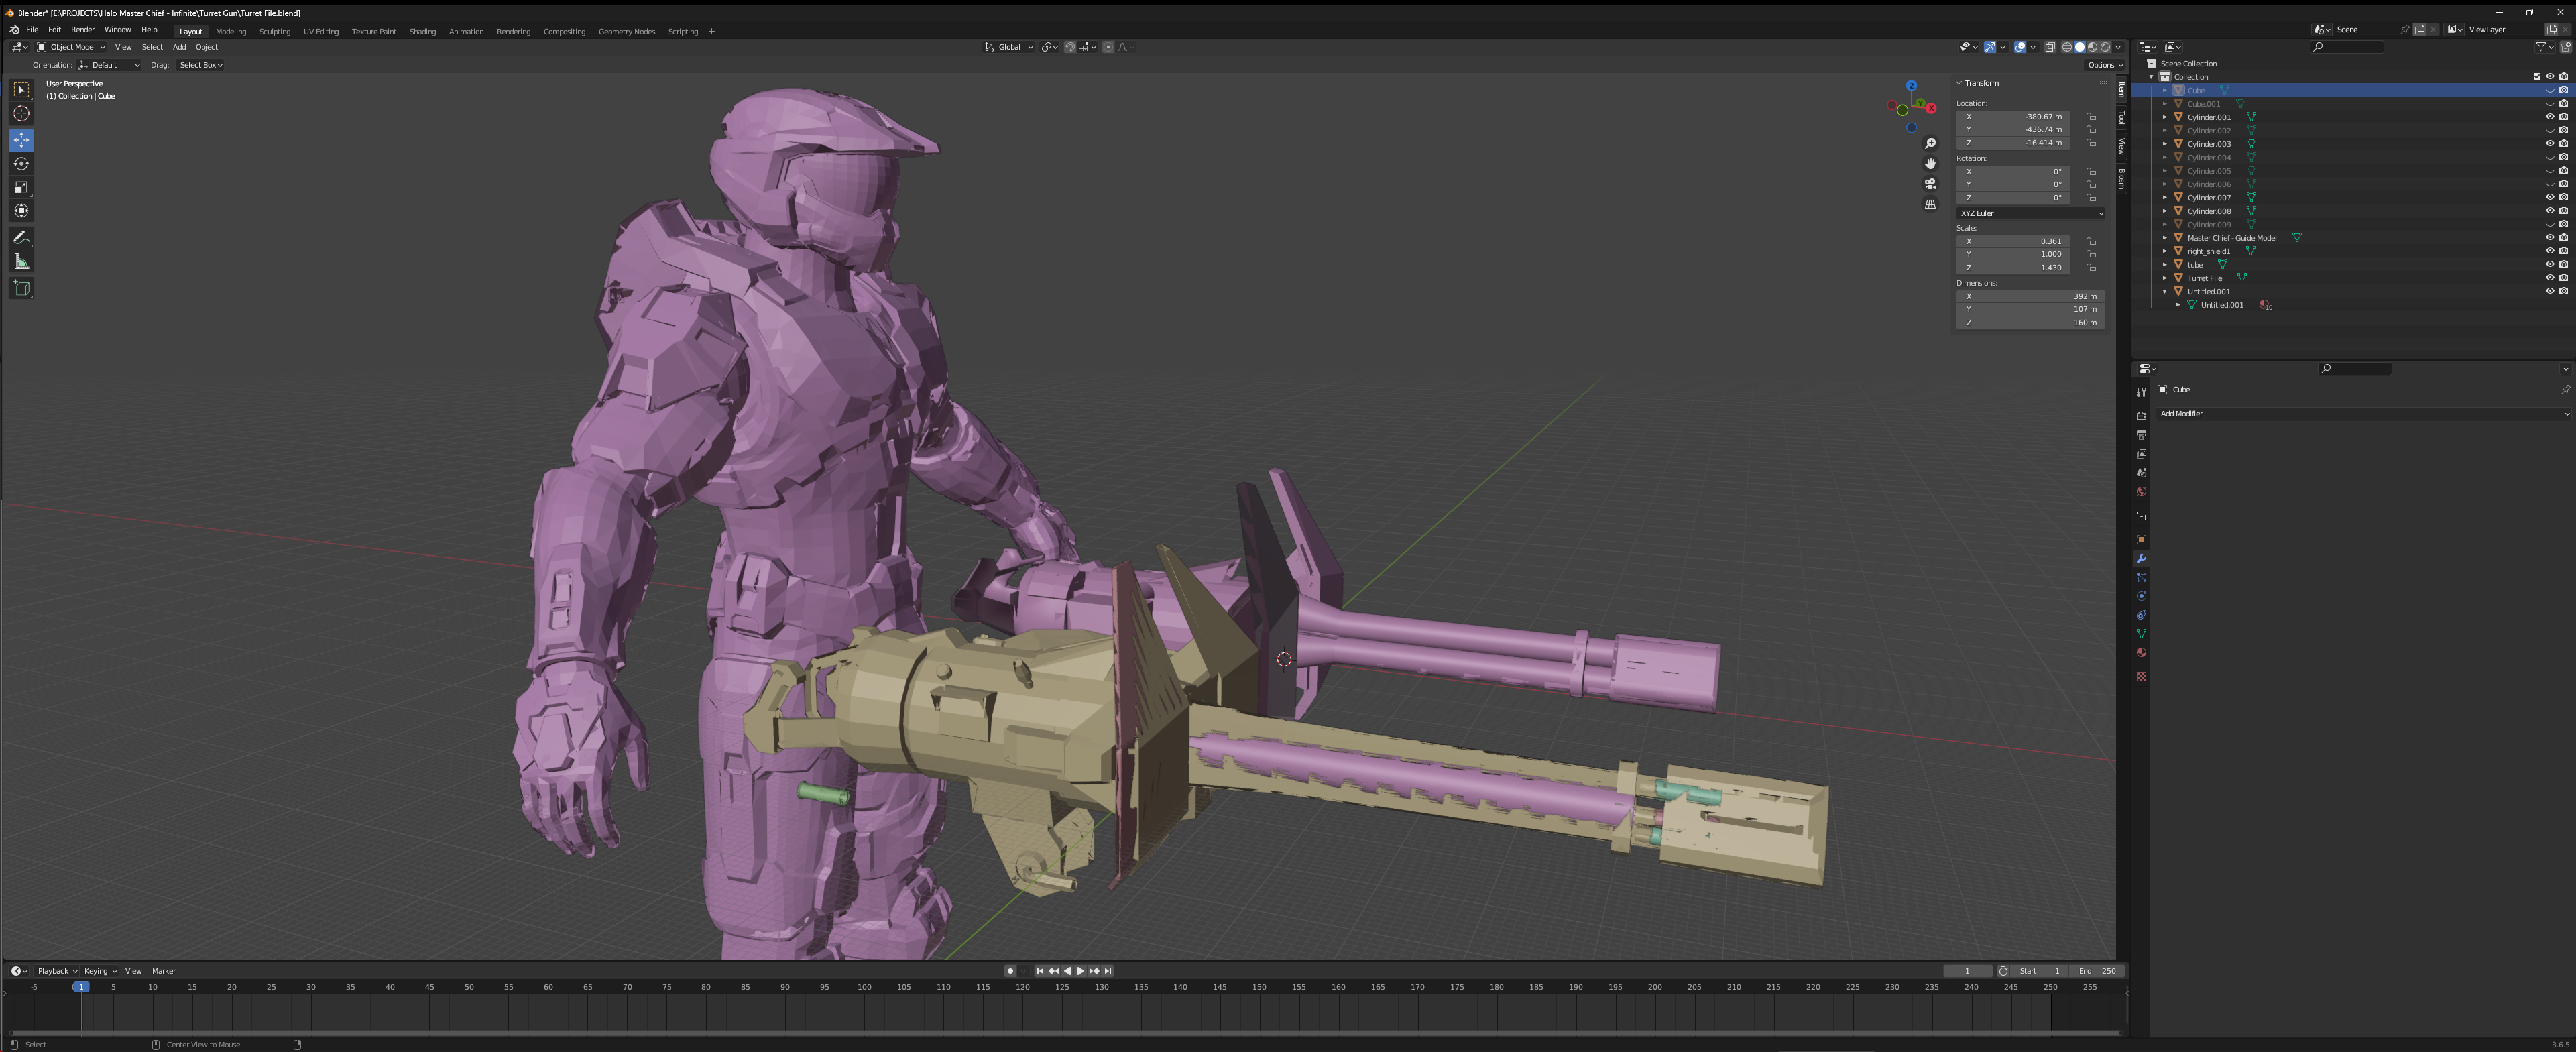Screen dimensions: 2576x1052
Task: Uncheck the Collection exclude checkbox
Action: pyautogui.click(x=2536, y=77)
